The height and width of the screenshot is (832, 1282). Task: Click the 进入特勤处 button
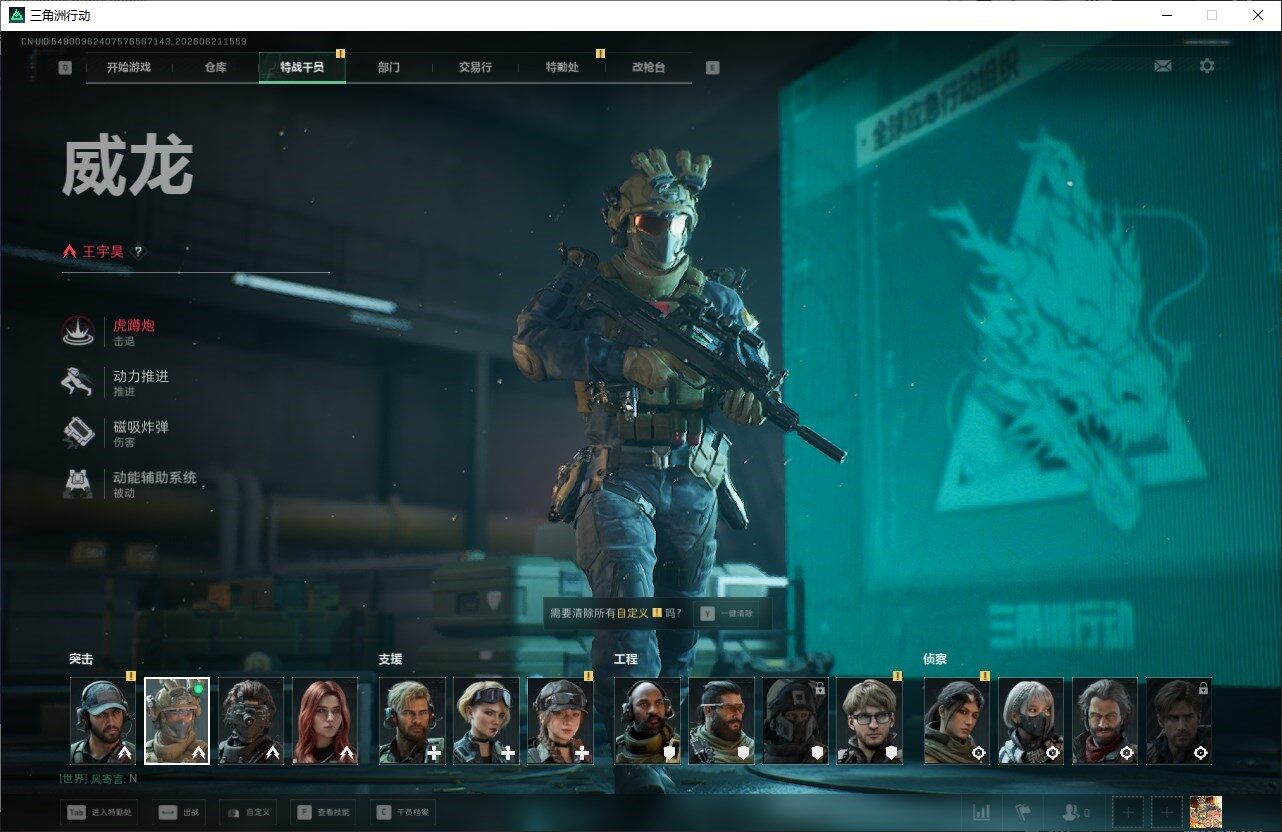(101, 812)
